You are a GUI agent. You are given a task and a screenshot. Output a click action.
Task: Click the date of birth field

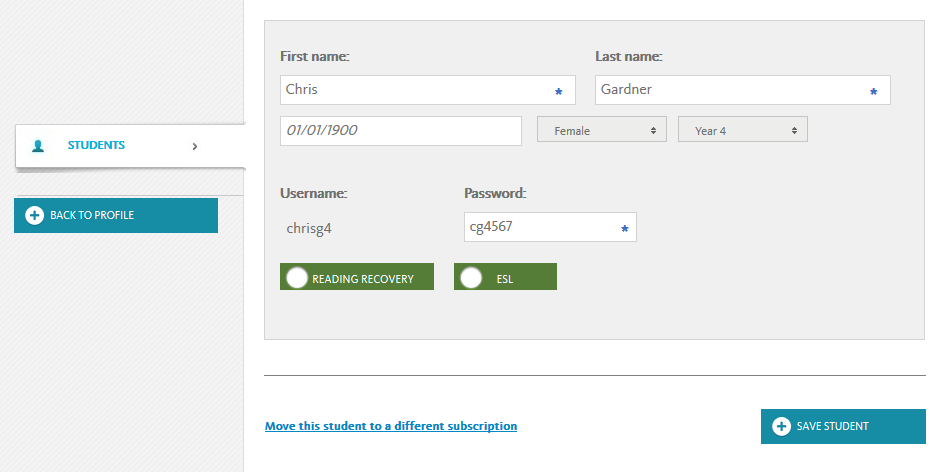click(x=400, y=131)
